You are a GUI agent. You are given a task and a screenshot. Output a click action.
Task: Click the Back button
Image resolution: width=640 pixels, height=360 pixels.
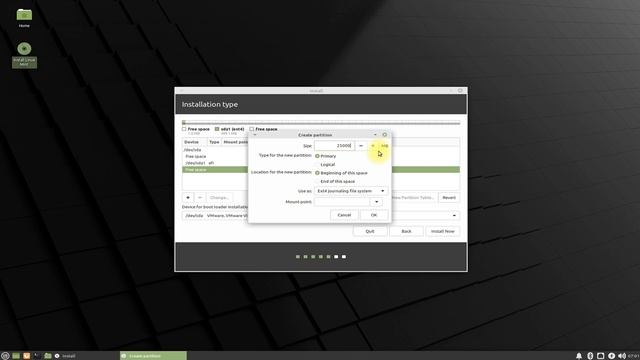(407, 231)
